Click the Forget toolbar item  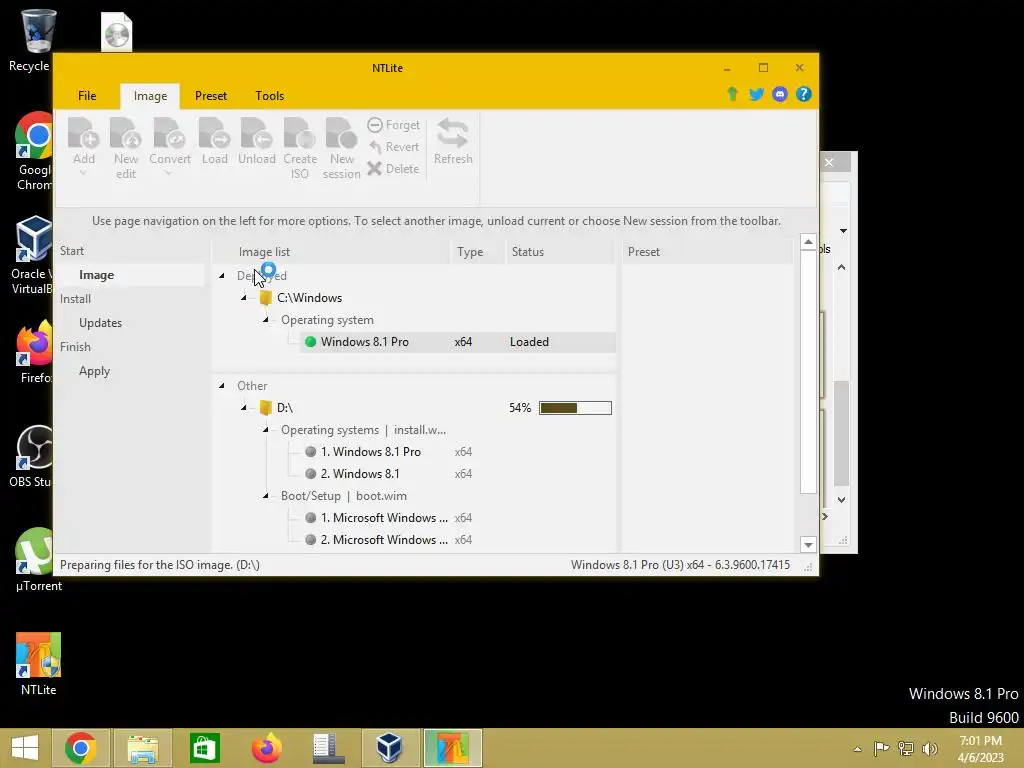tap(394, 125)
